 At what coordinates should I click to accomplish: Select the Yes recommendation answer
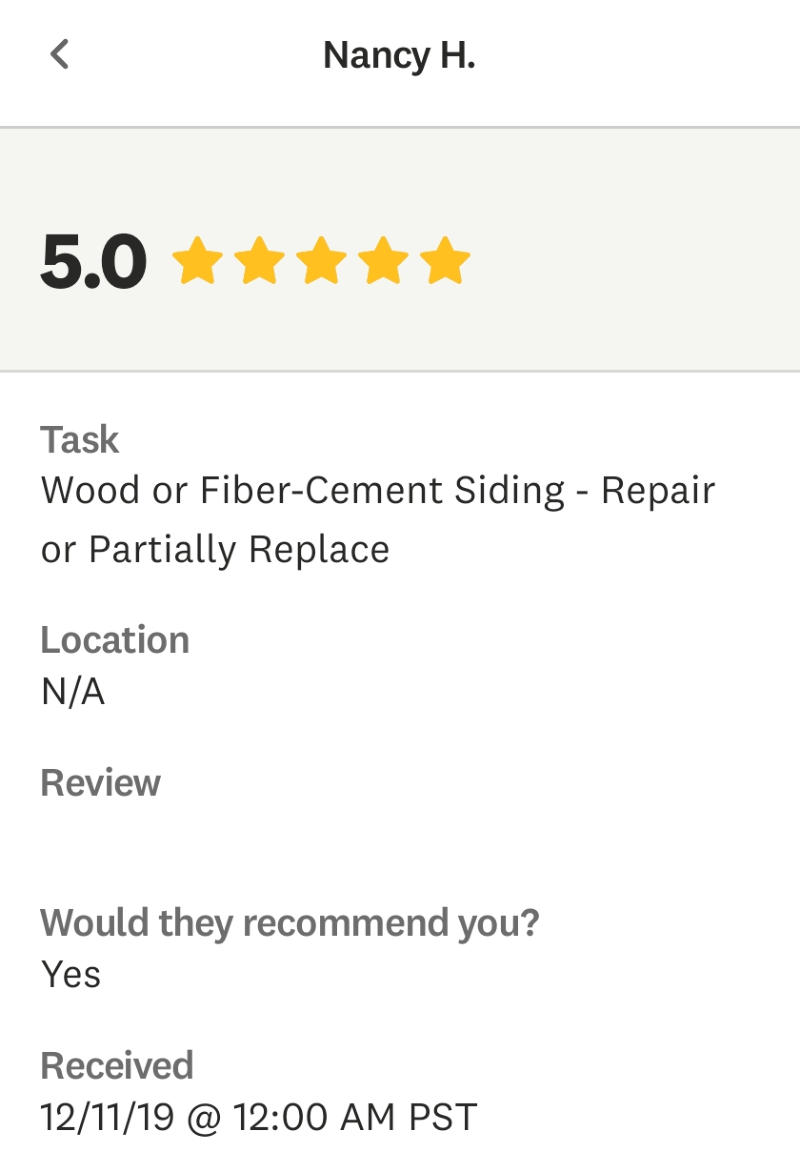pyautogui.click(x=71, y=974)
